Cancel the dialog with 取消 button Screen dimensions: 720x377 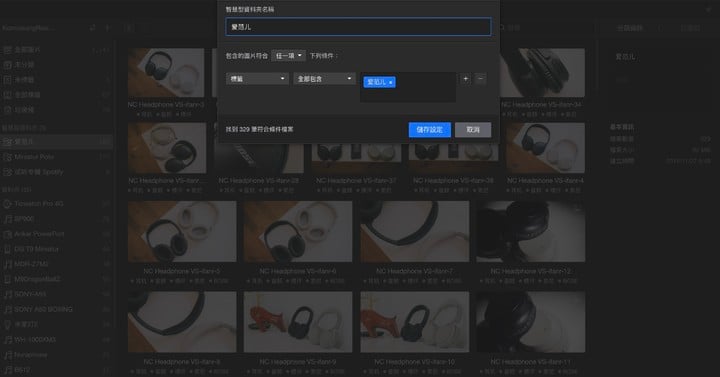click(473, 129)
